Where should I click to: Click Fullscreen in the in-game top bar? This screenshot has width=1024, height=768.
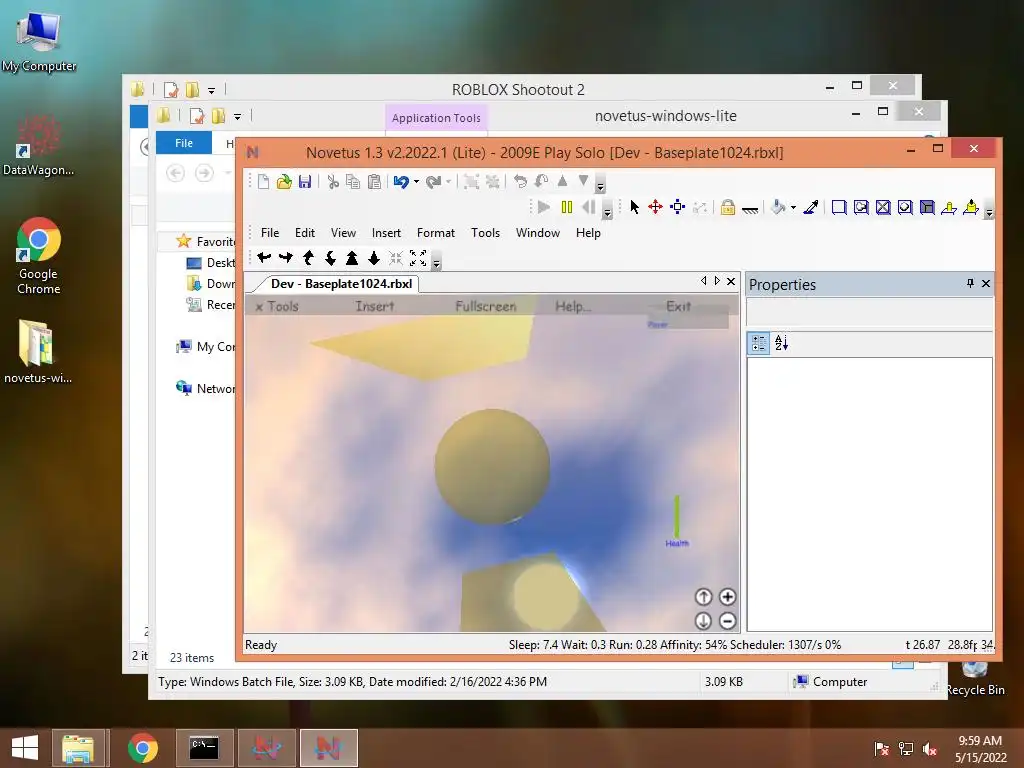point(486,306)
